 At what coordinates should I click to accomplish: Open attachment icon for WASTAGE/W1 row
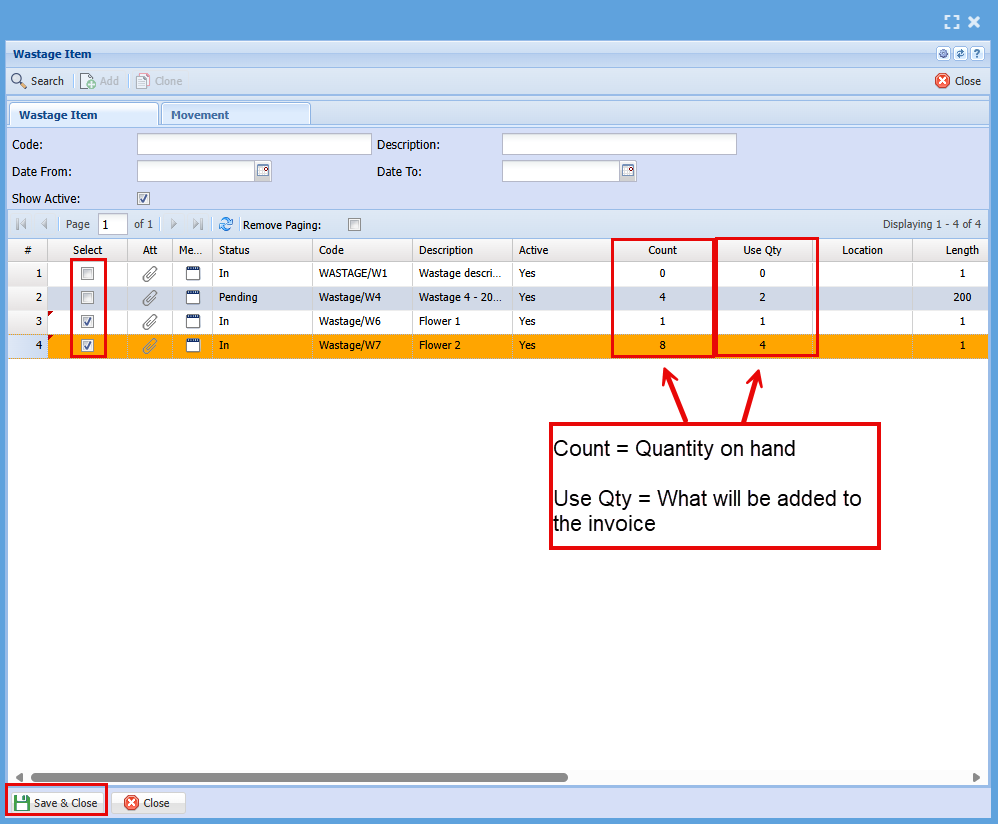click(150, 274)
